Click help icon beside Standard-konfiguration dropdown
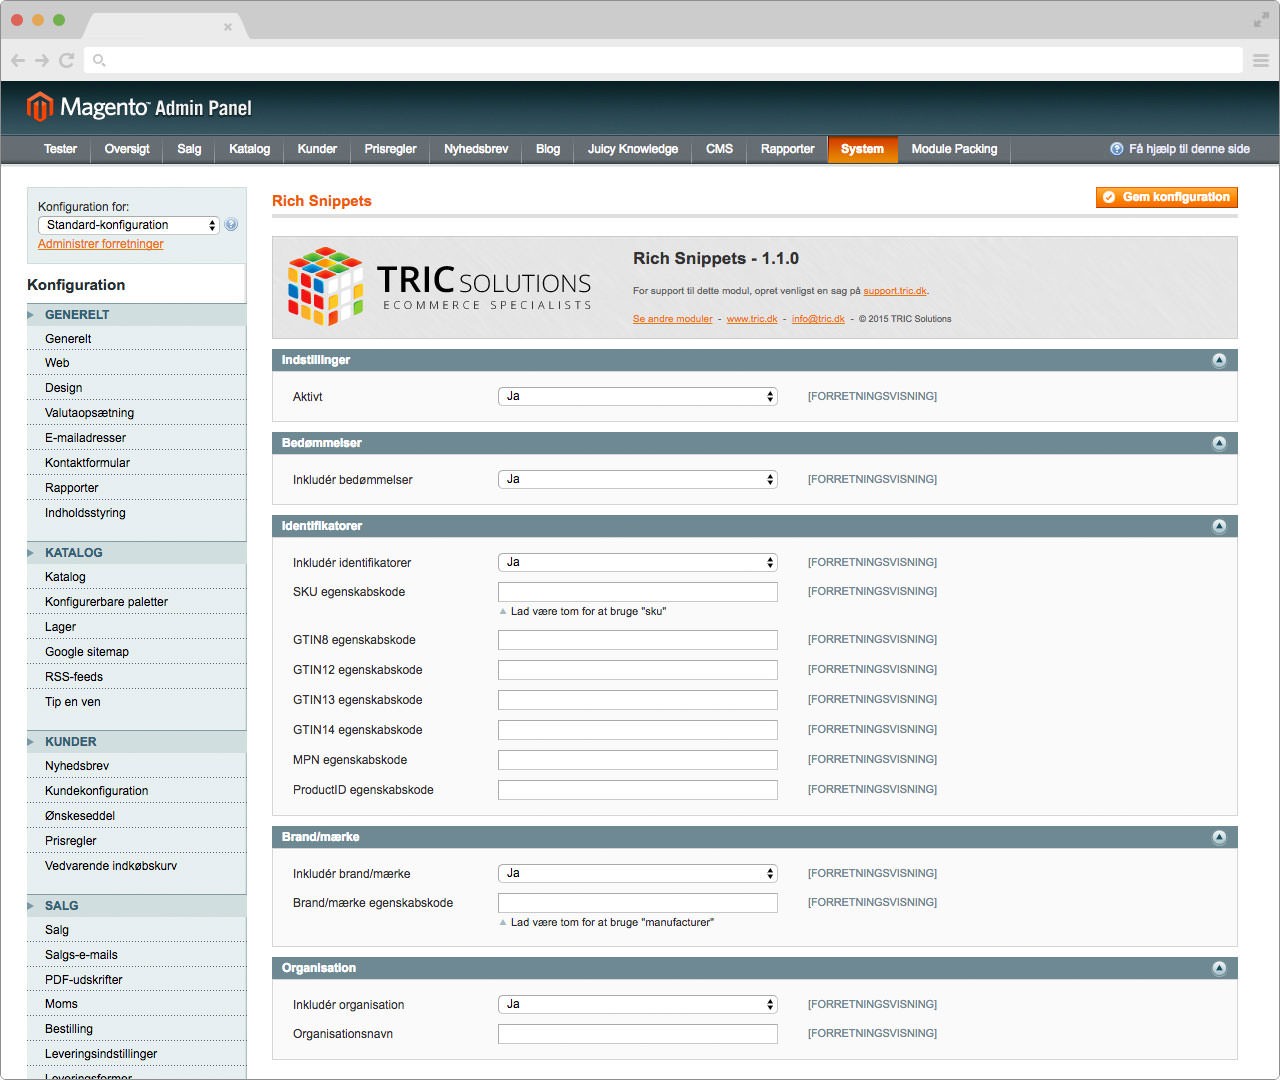Image resolution: width=1280 pixels, height=1080 pixels. pyautogui.click(x=231, y=225)
